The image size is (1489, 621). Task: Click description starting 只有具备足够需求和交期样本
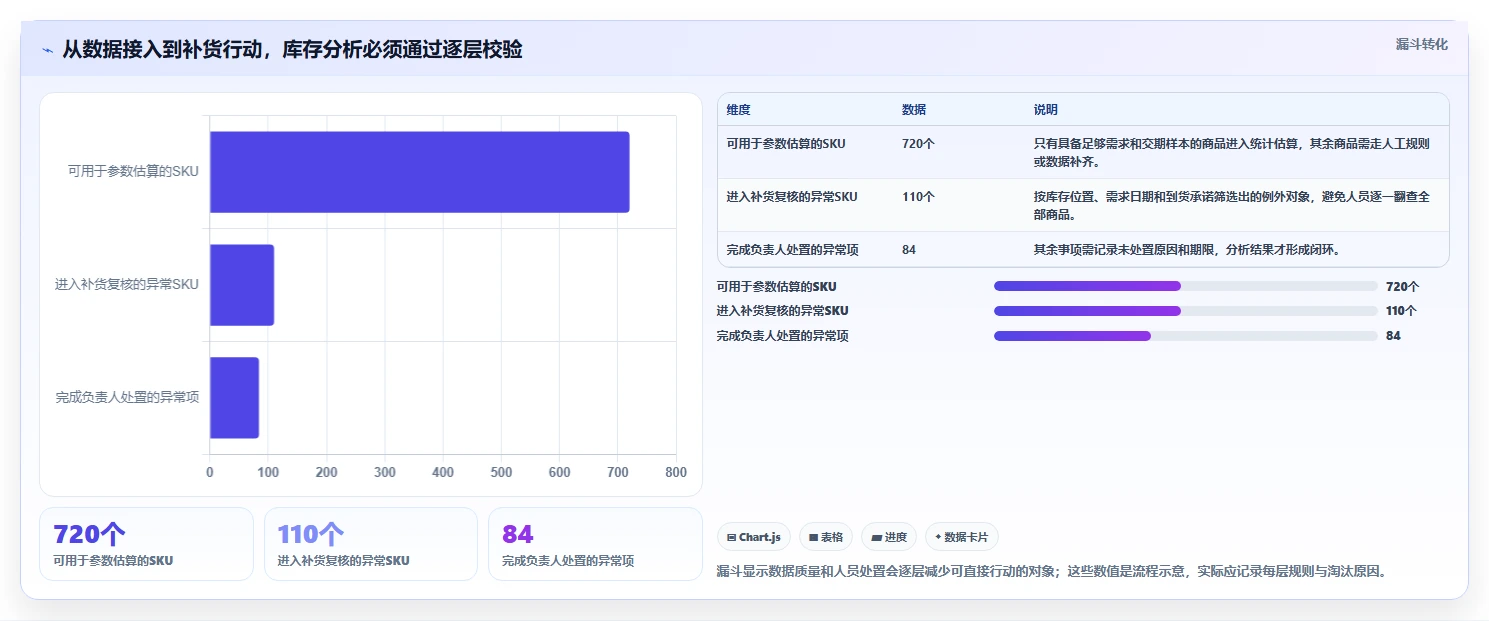point(1232,152)
